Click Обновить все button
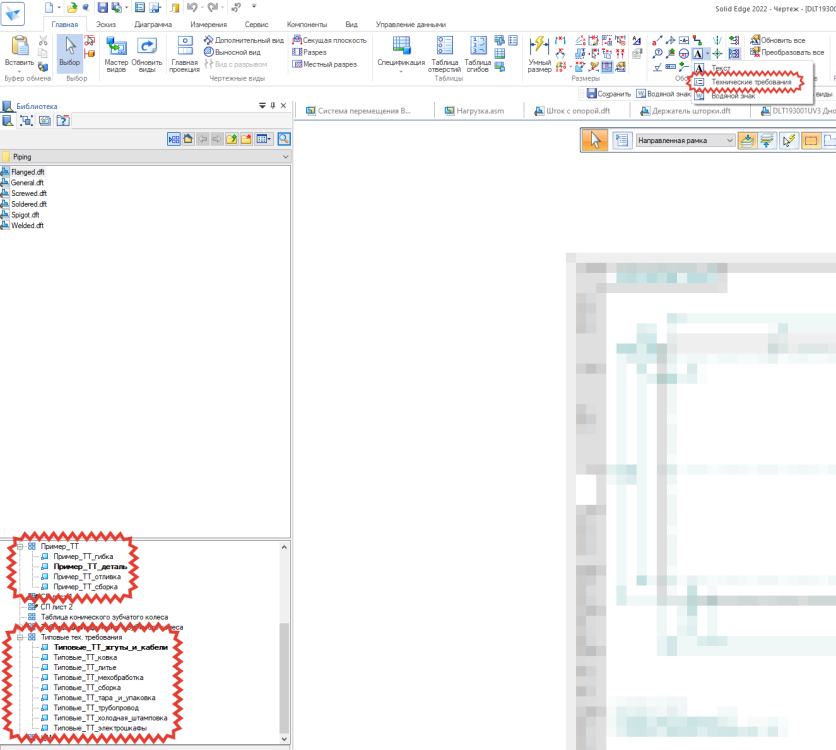 tap(777, 40)
